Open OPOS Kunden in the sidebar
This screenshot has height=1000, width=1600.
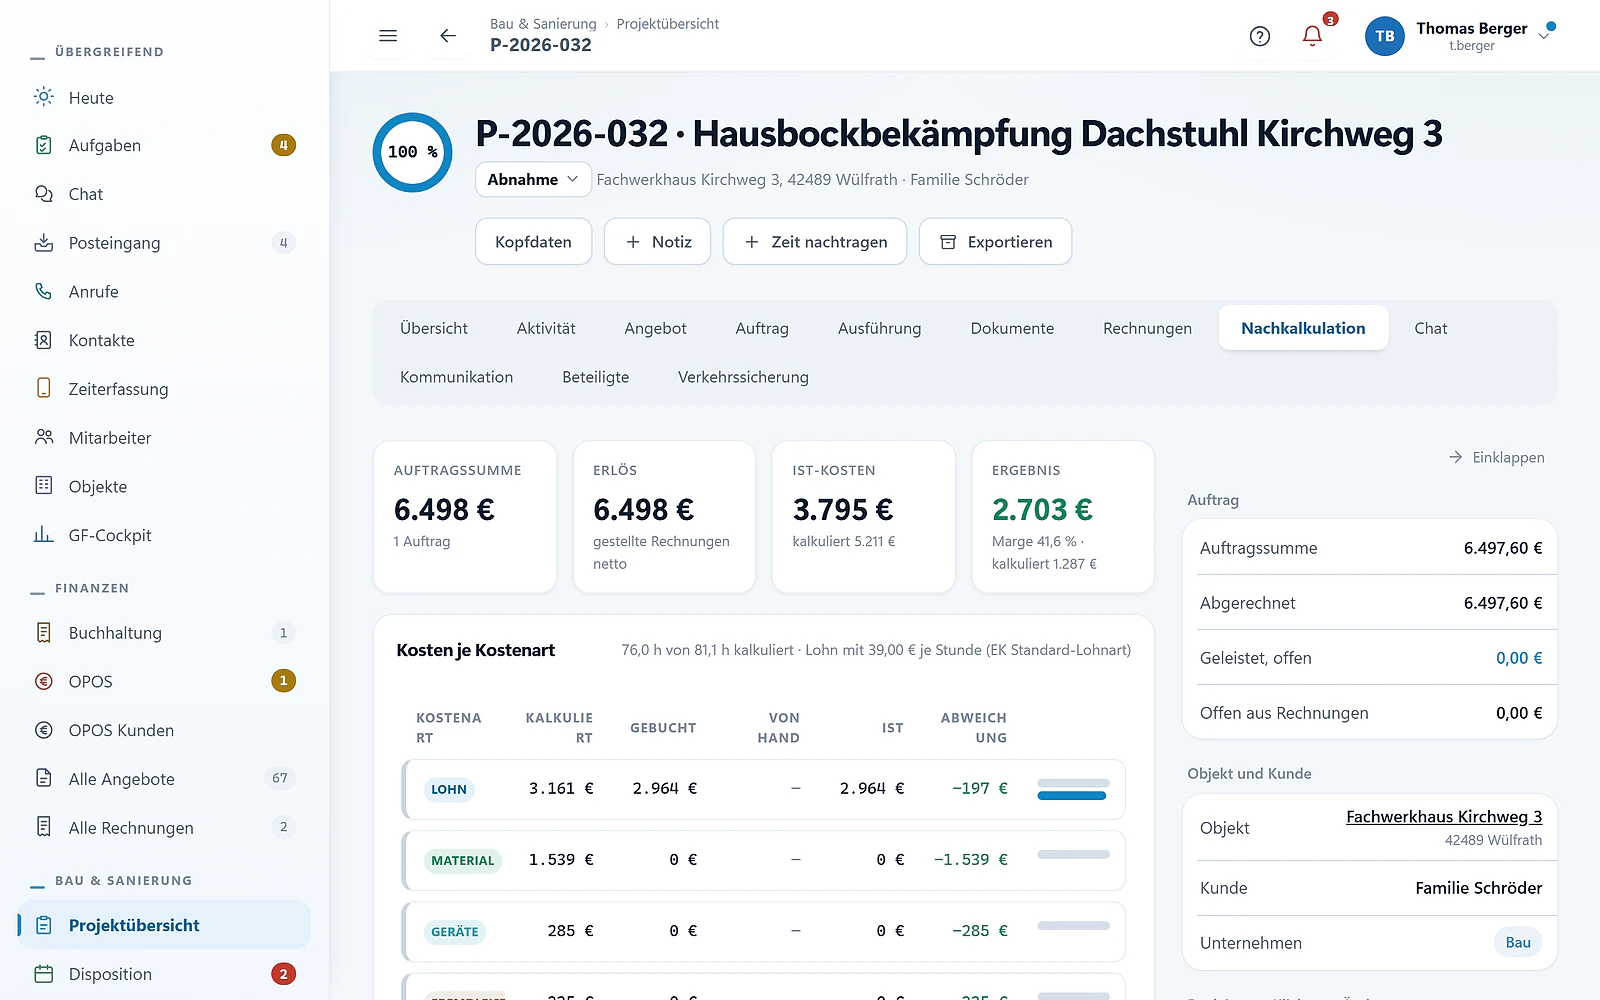coord(164,730)
